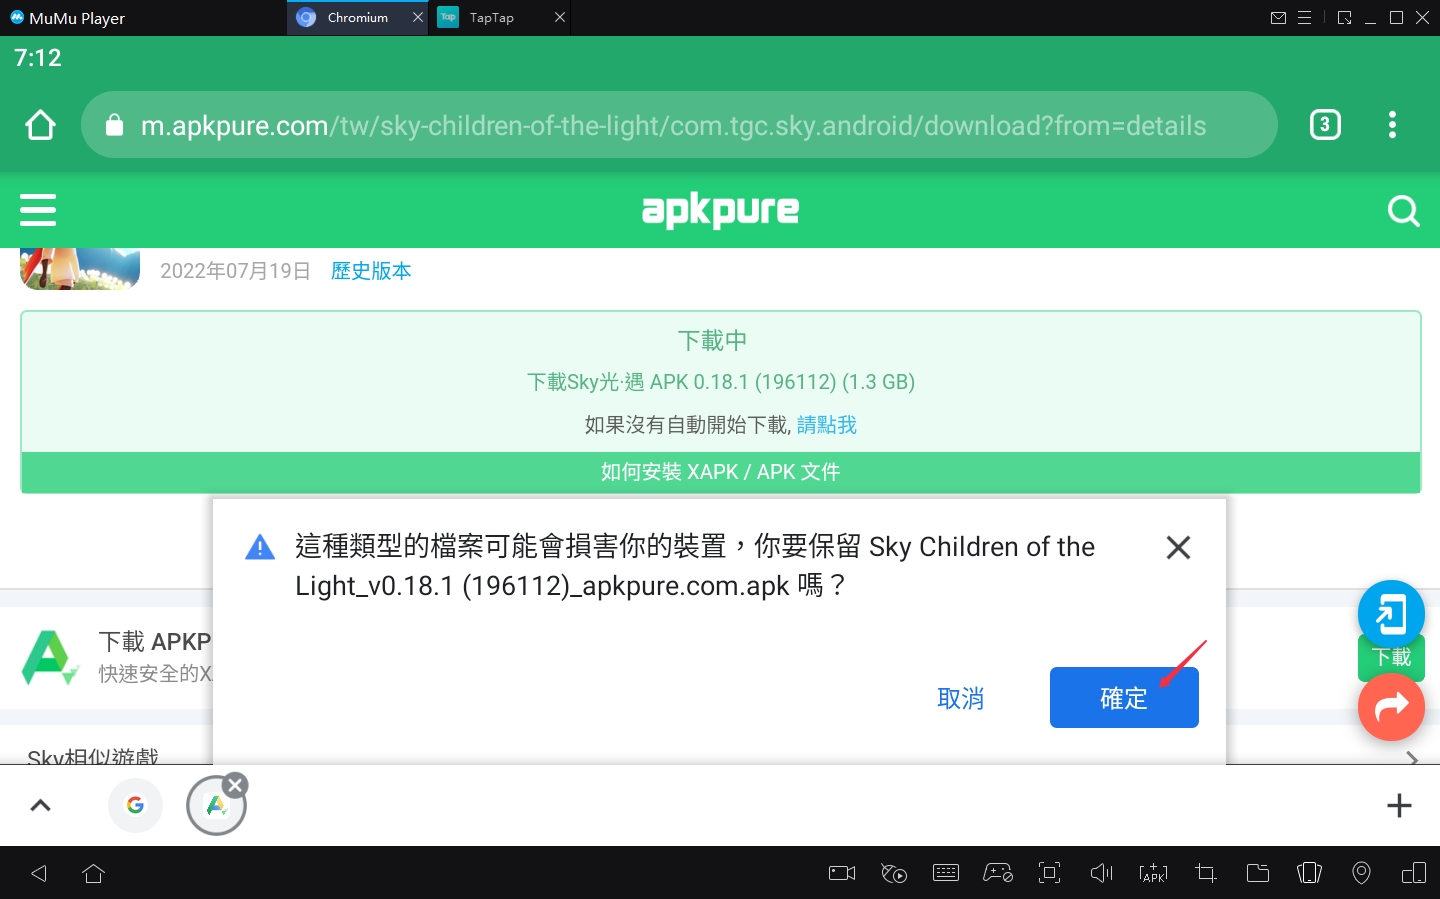Open the MuMu Player title bar menu icon

point(1304,18)
